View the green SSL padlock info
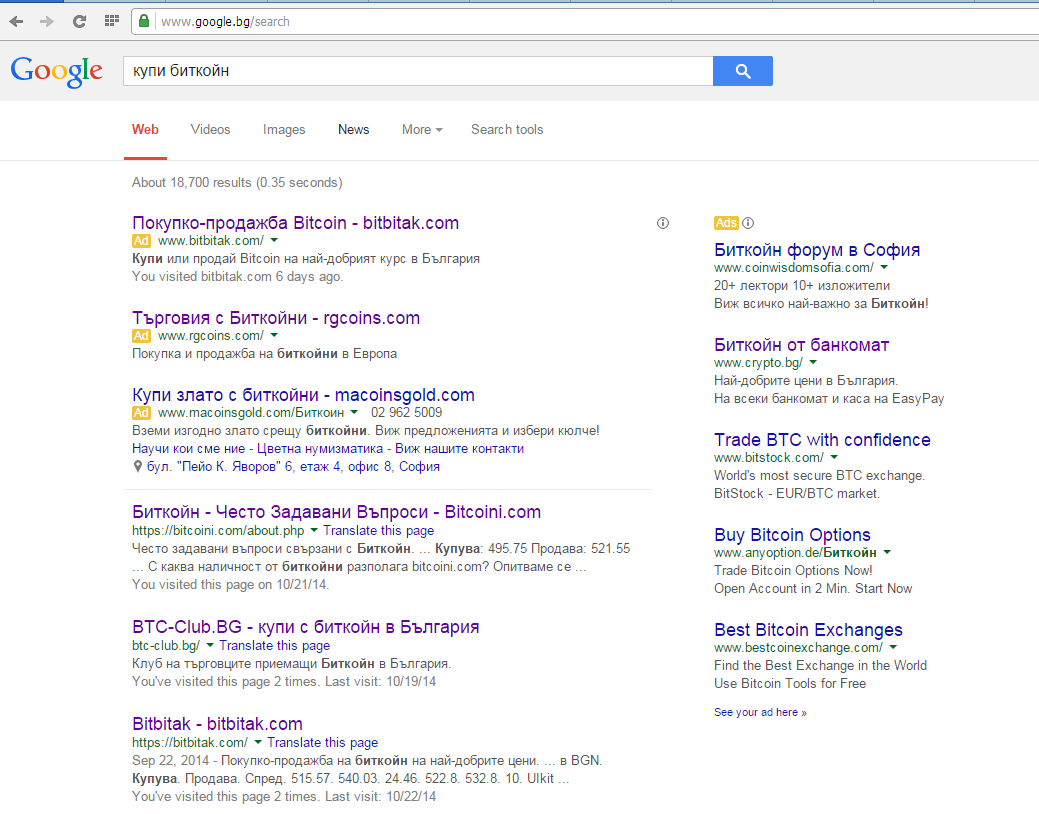Screen dimensions: 1039x814 [144, 21]
